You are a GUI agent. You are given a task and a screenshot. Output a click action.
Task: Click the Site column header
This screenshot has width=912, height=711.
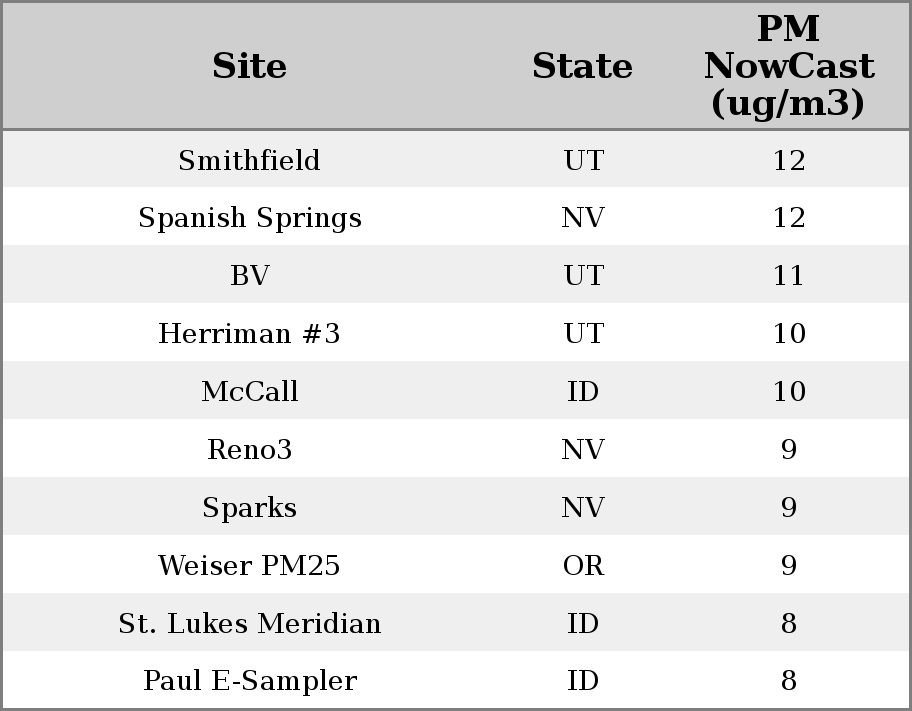coord(249,66)
